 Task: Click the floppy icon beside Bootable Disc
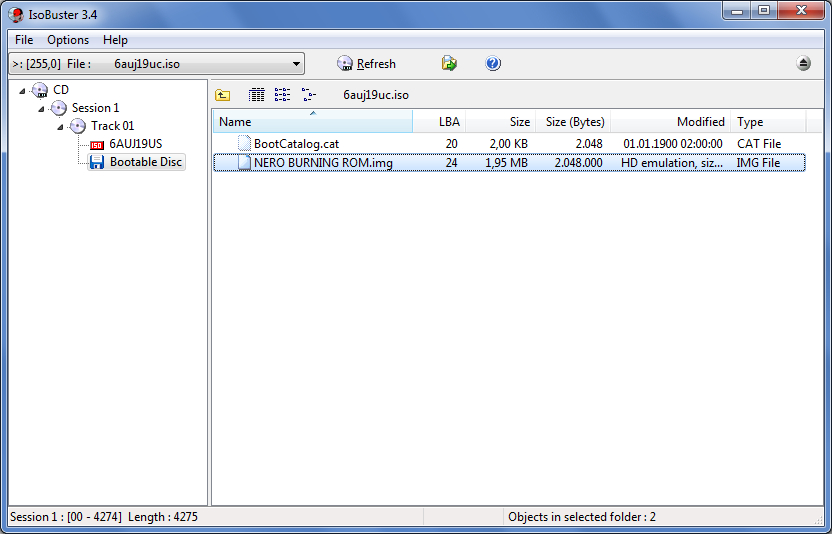point(97,162)
